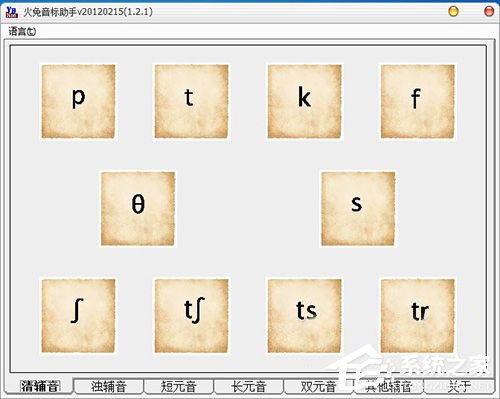Minimize window with yellow button
Image resolution: width=500 pixels, height=399 pixels.
(453, 12)
